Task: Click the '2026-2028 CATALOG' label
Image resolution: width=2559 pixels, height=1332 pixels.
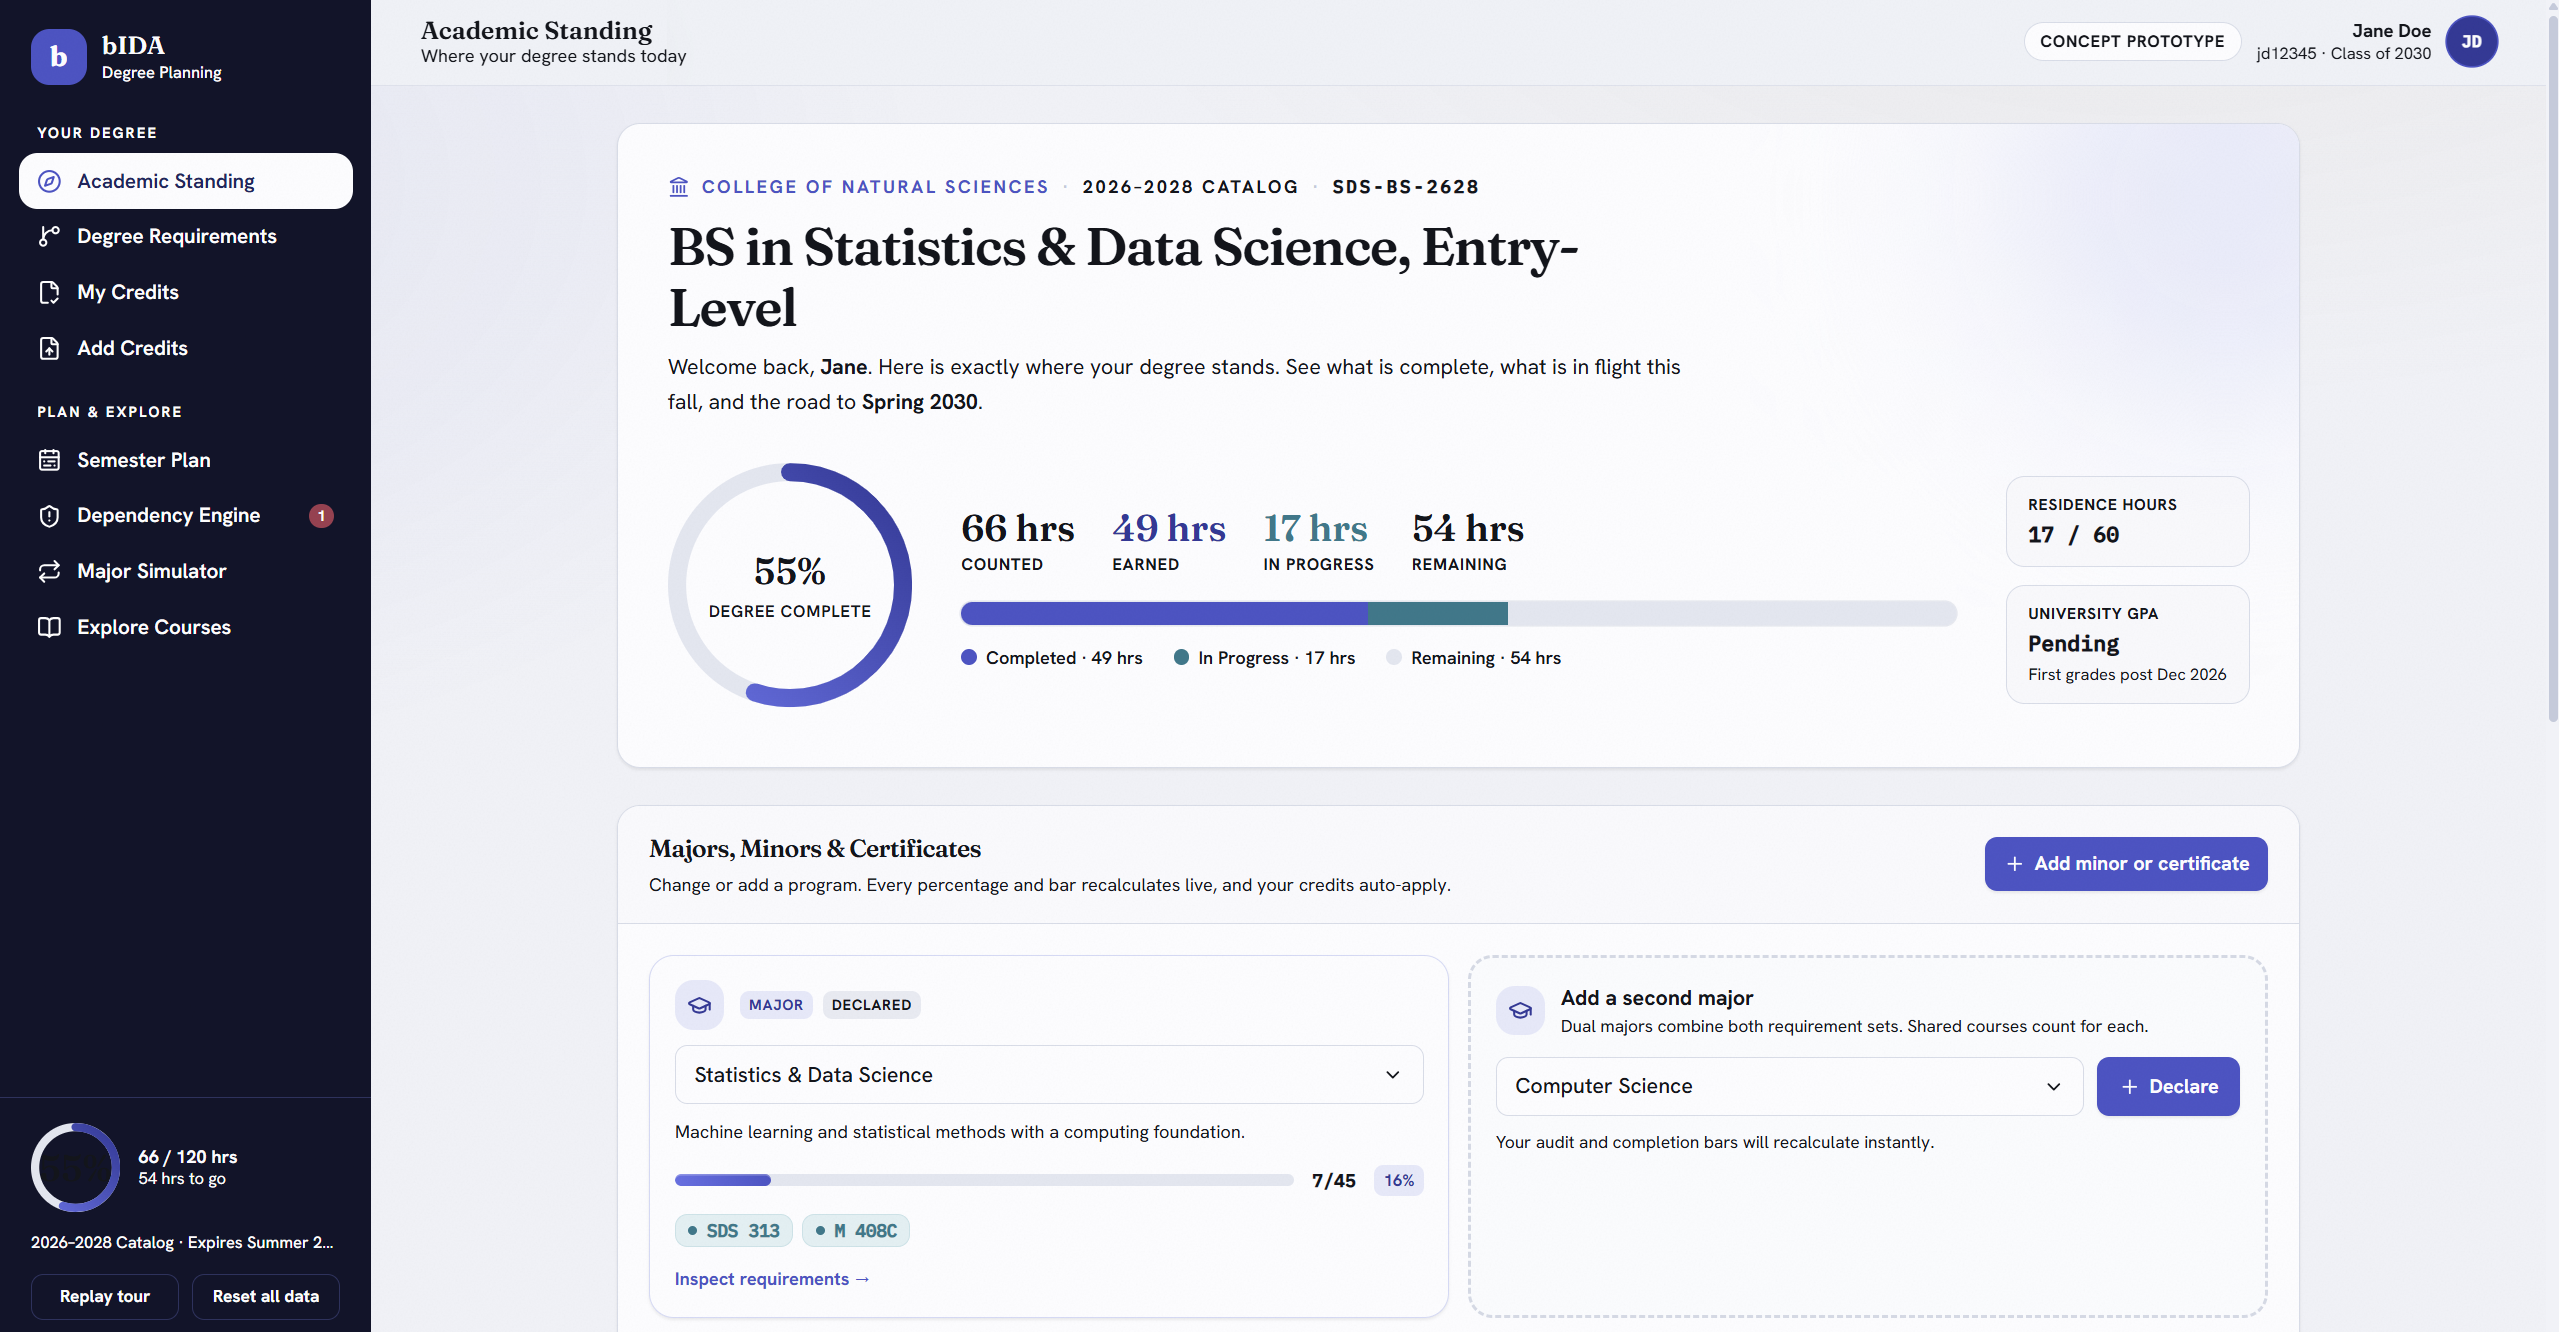Action: (x=1190, y=187)
